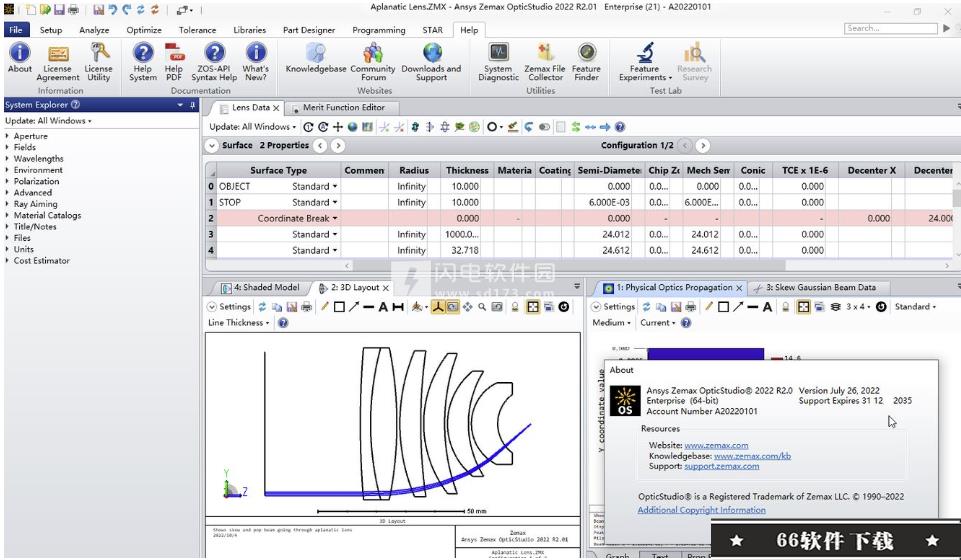Open www.zemax.com website link

(716, 445)
